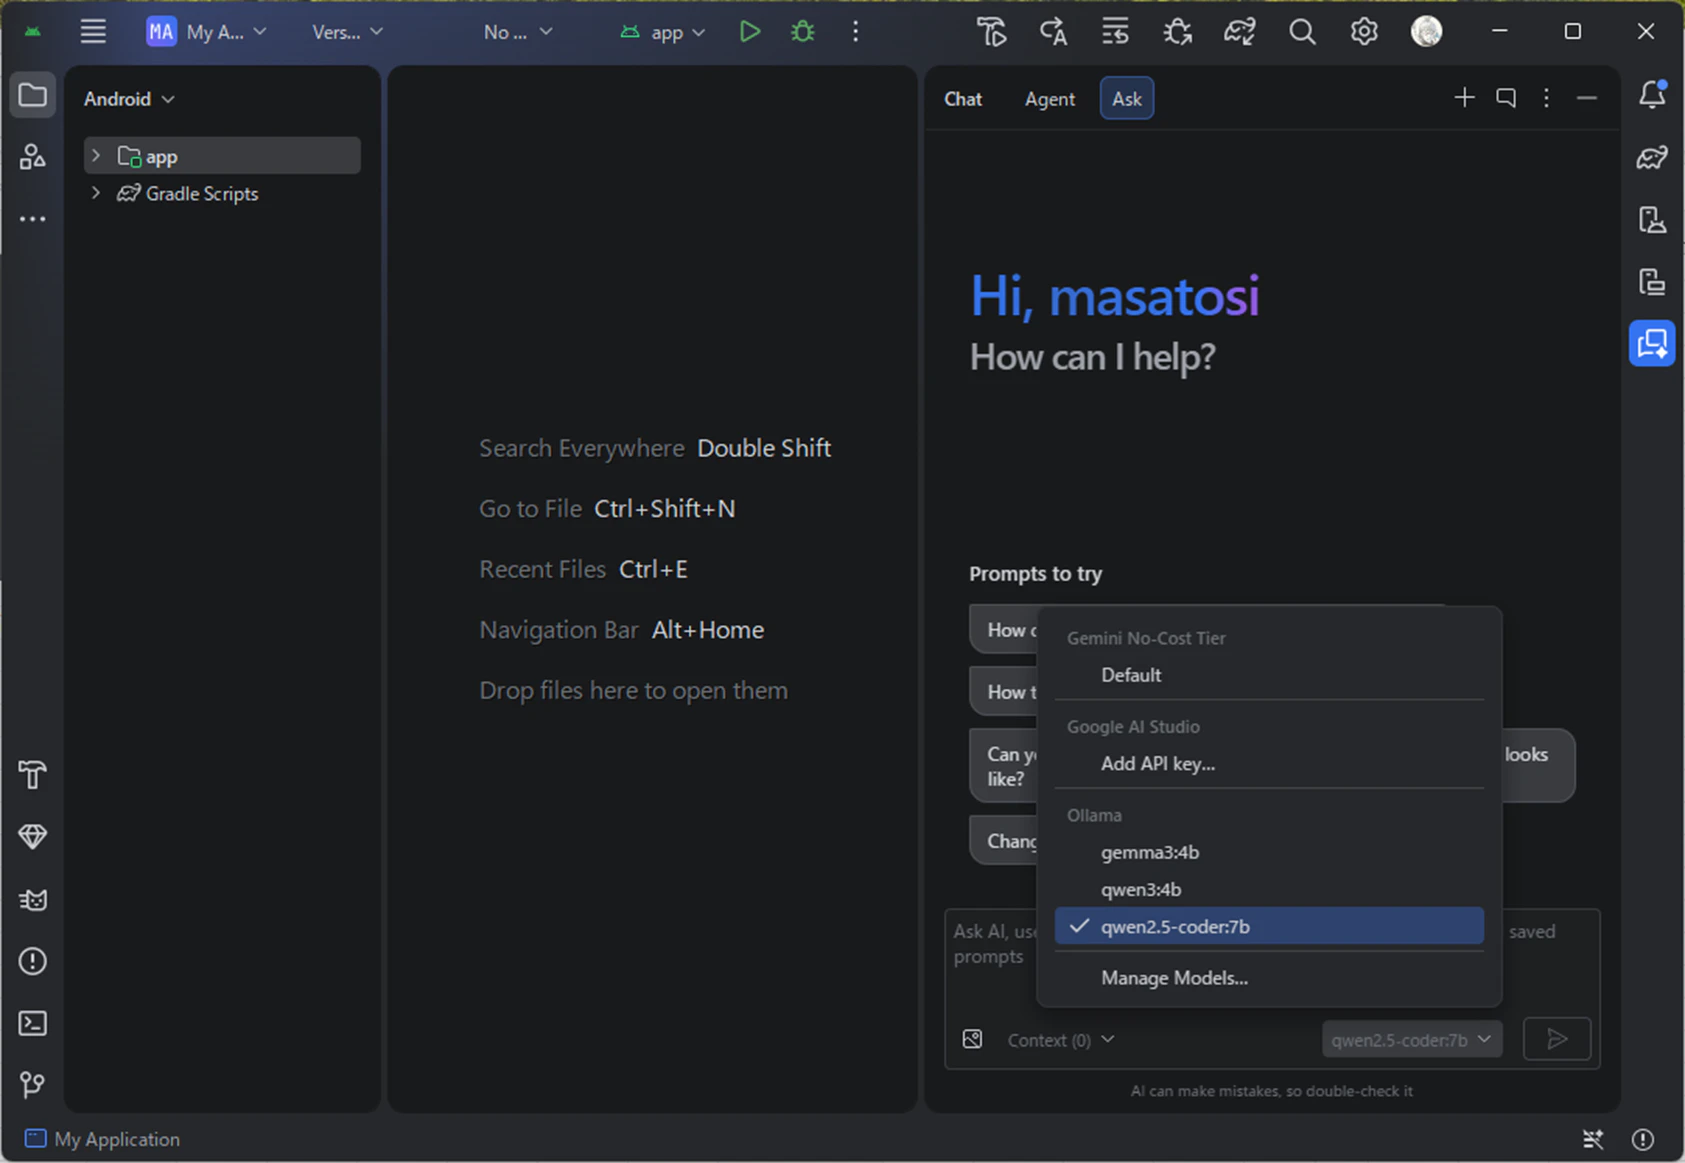The width and height of the screenshot is (1685, 1163).
Task: Attach image to the prompt
Action: coord(972,1039)
